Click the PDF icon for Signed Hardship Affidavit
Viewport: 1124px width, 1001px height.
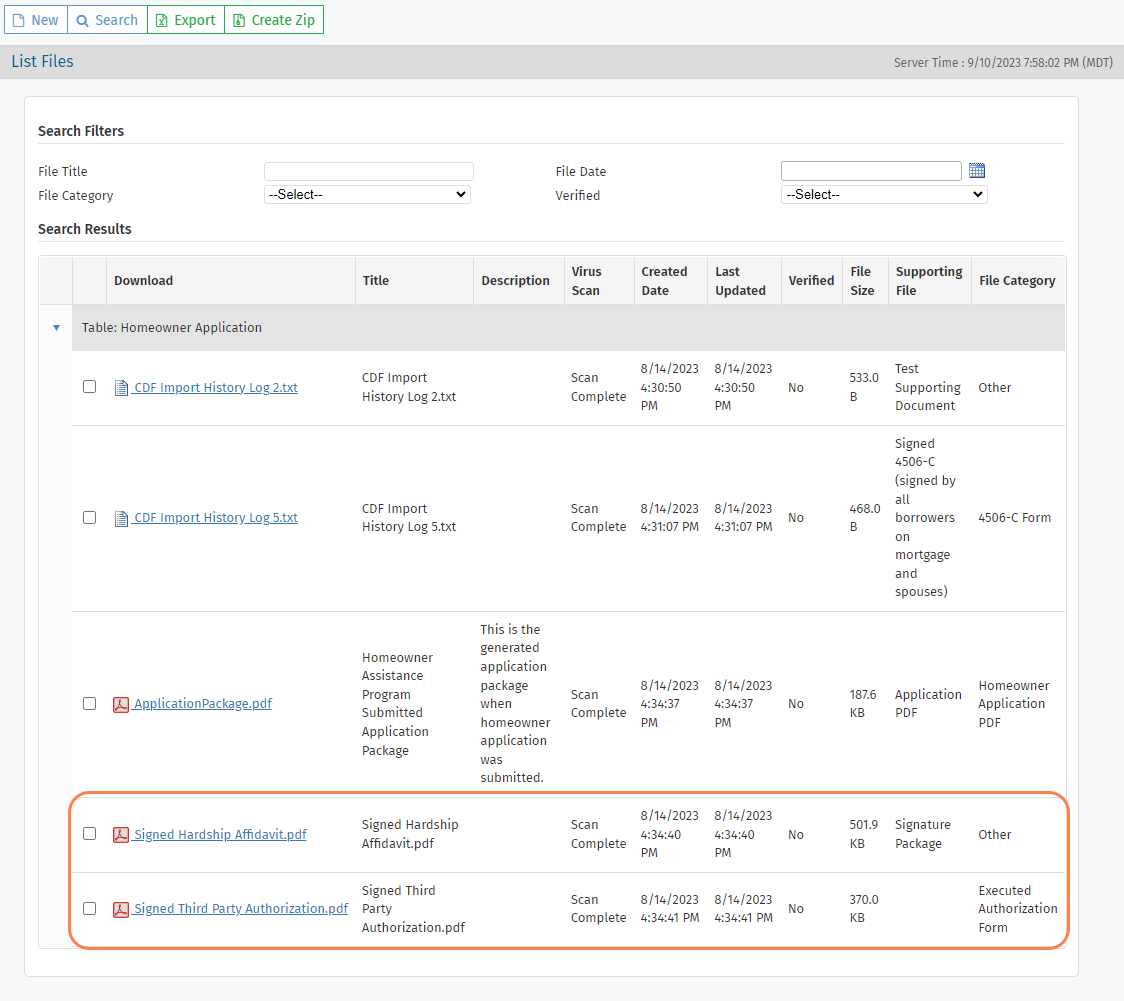point(121,835)
